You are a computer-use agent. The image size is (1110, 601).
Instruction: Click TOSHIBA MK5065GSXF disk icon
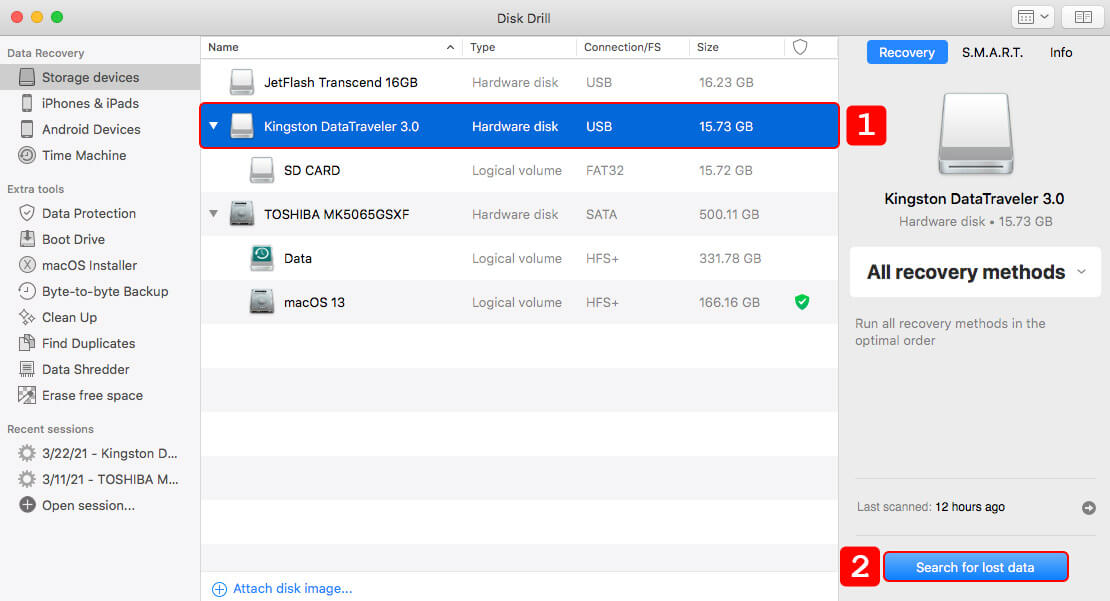click(242, 214)
